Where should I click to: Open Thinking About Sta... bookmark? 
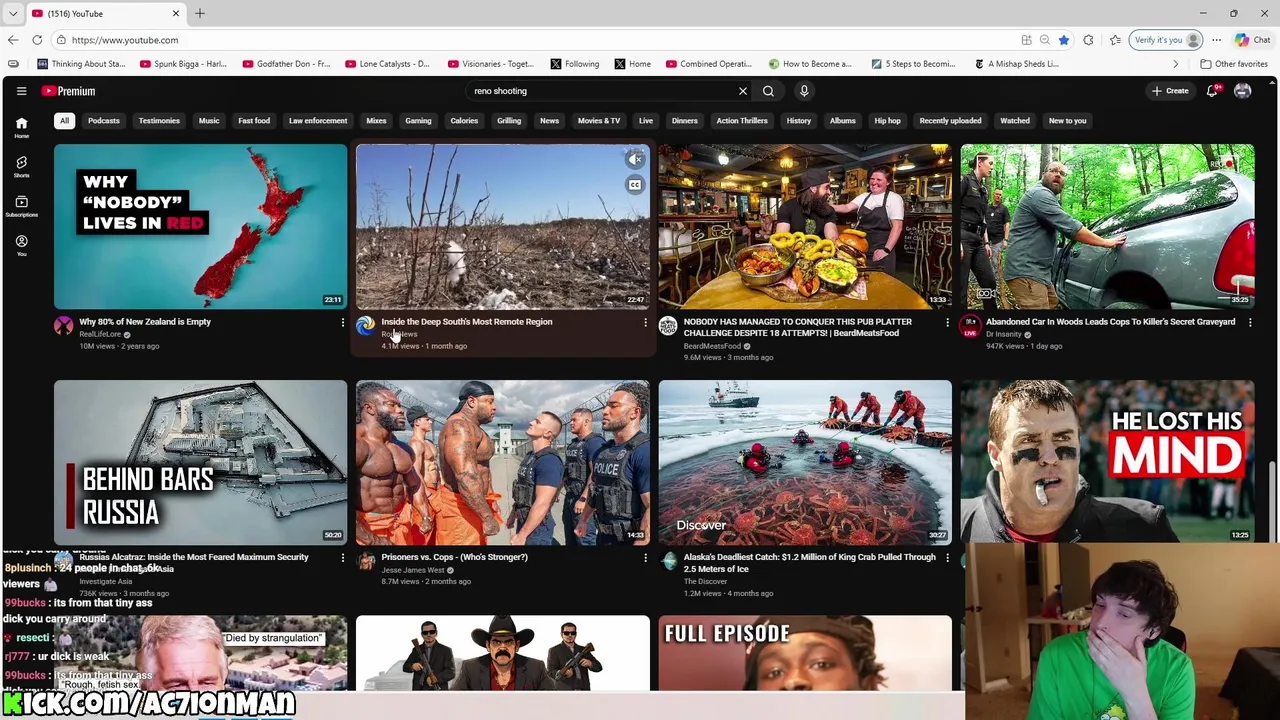82,64
